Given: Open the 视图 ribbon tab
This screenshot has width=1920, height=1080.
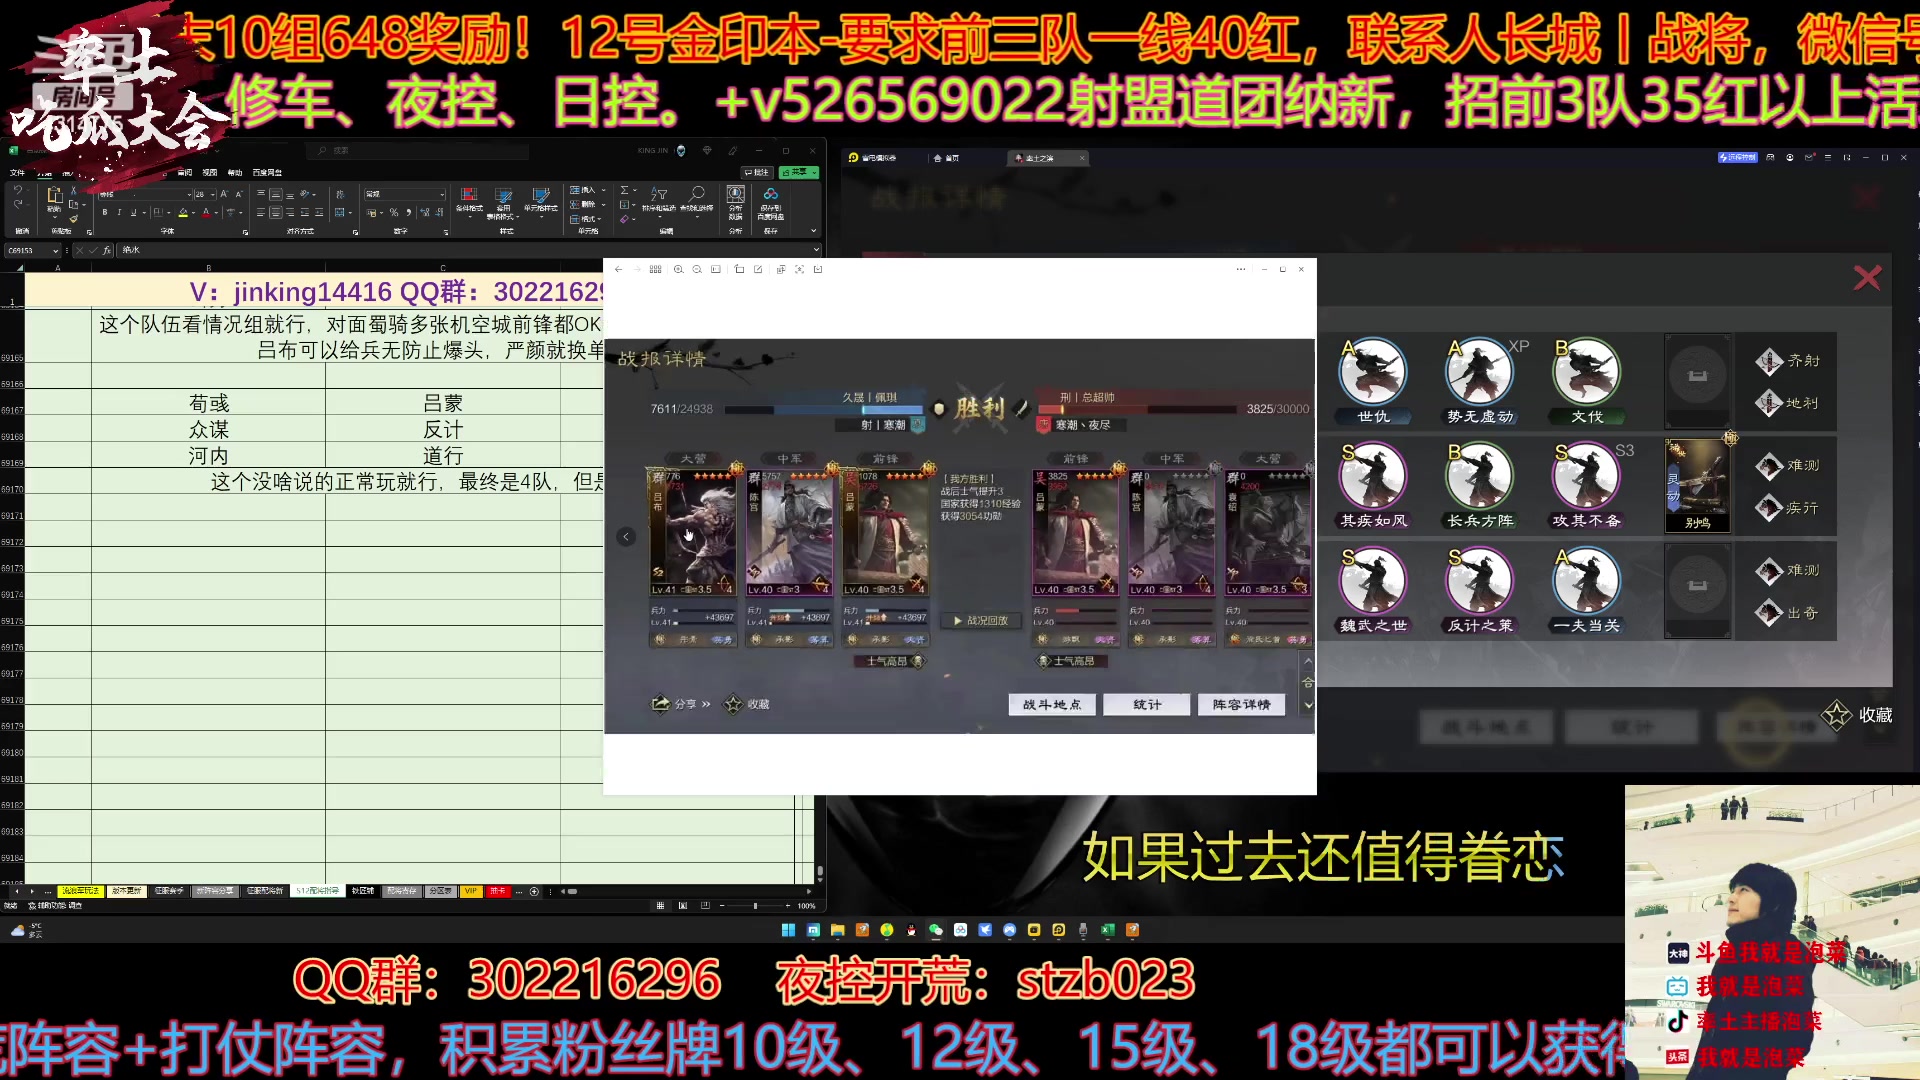Looking at the screenshot, I should coord(210,172).
